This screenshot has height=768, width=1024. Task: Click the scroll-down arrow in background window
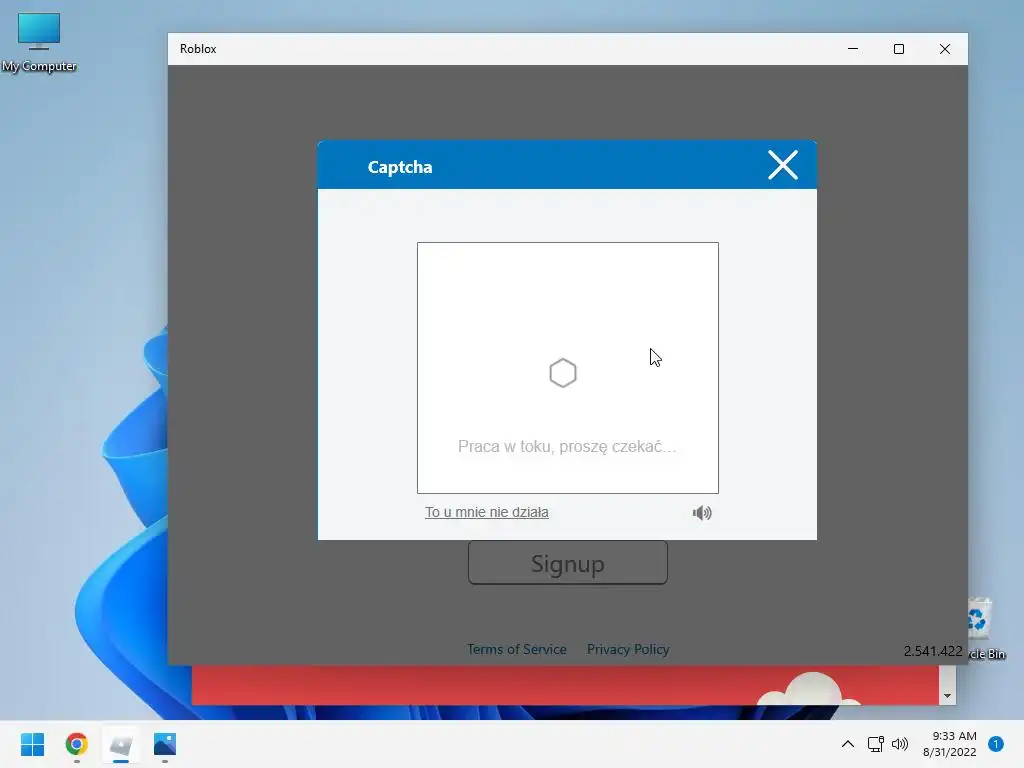point(947,696)
